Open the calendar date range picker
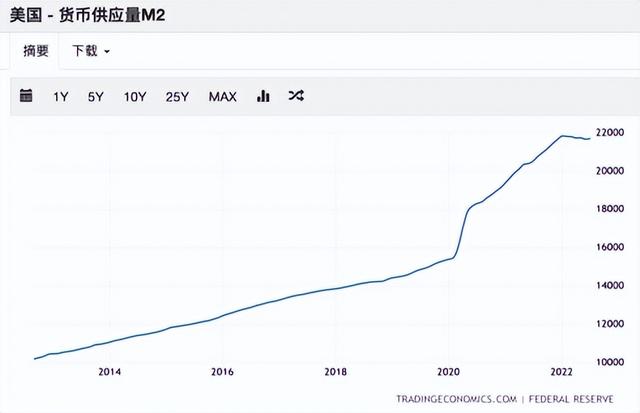Image resolution: width=640 pixels, height=413 pixels. pos(26,95)
